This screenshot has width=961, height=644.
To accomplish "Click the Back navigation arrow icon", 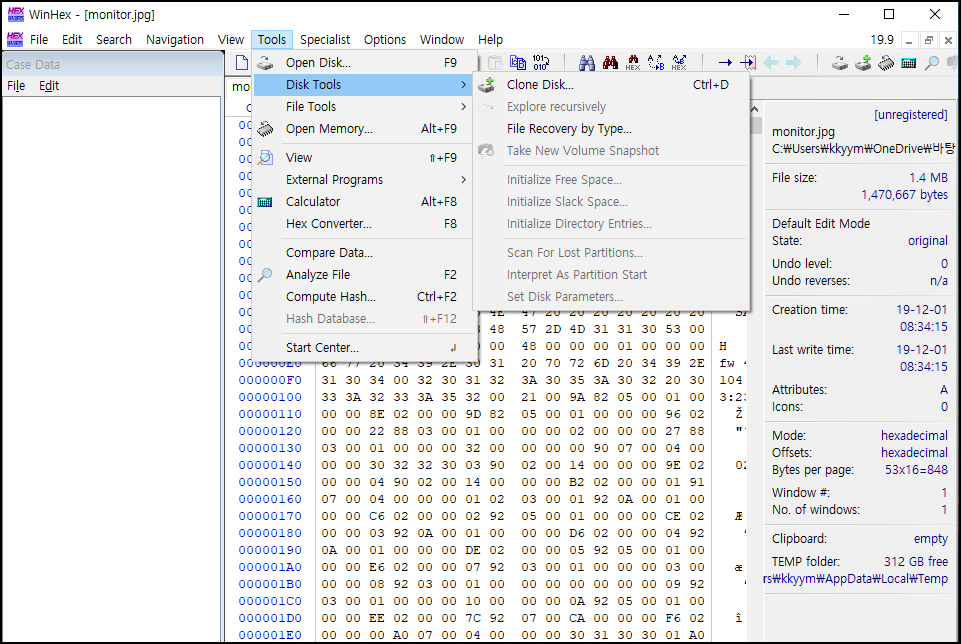I will [771, 63].
